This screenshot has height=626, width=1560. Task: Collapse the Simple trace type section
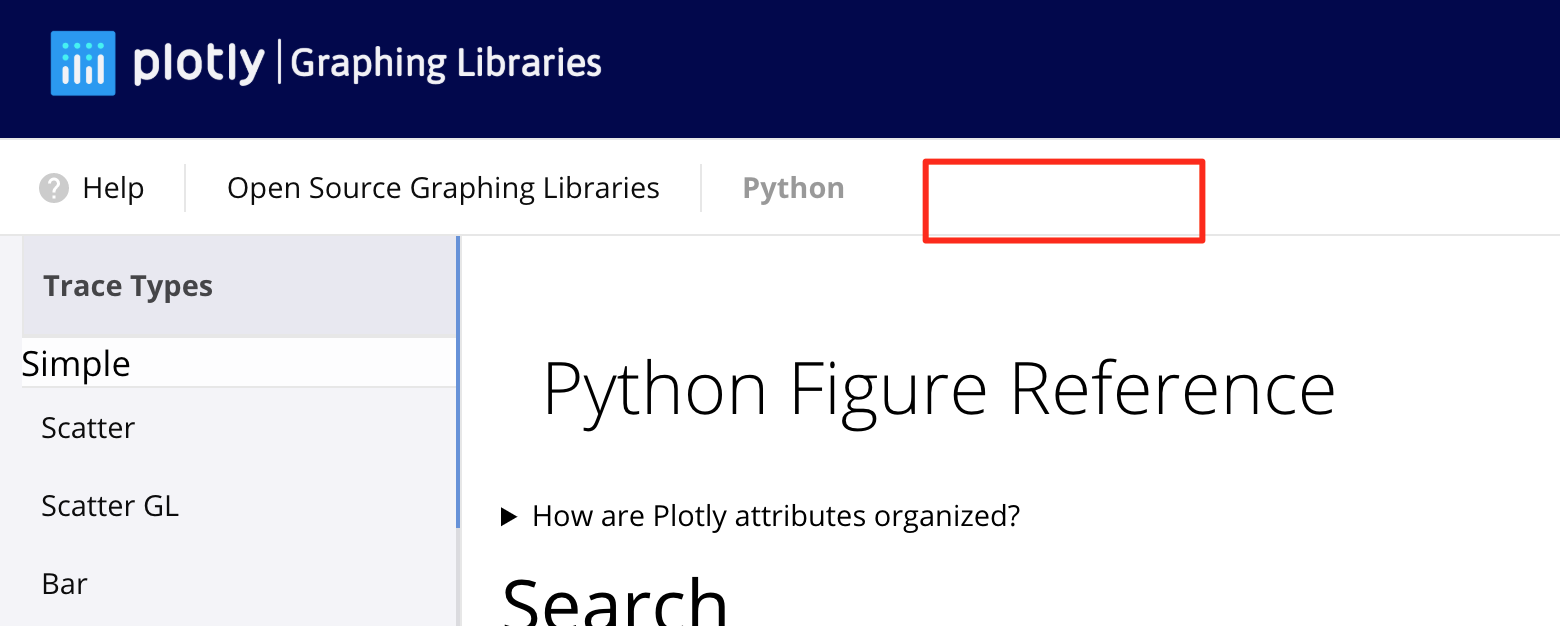click(x=76, y=364)
